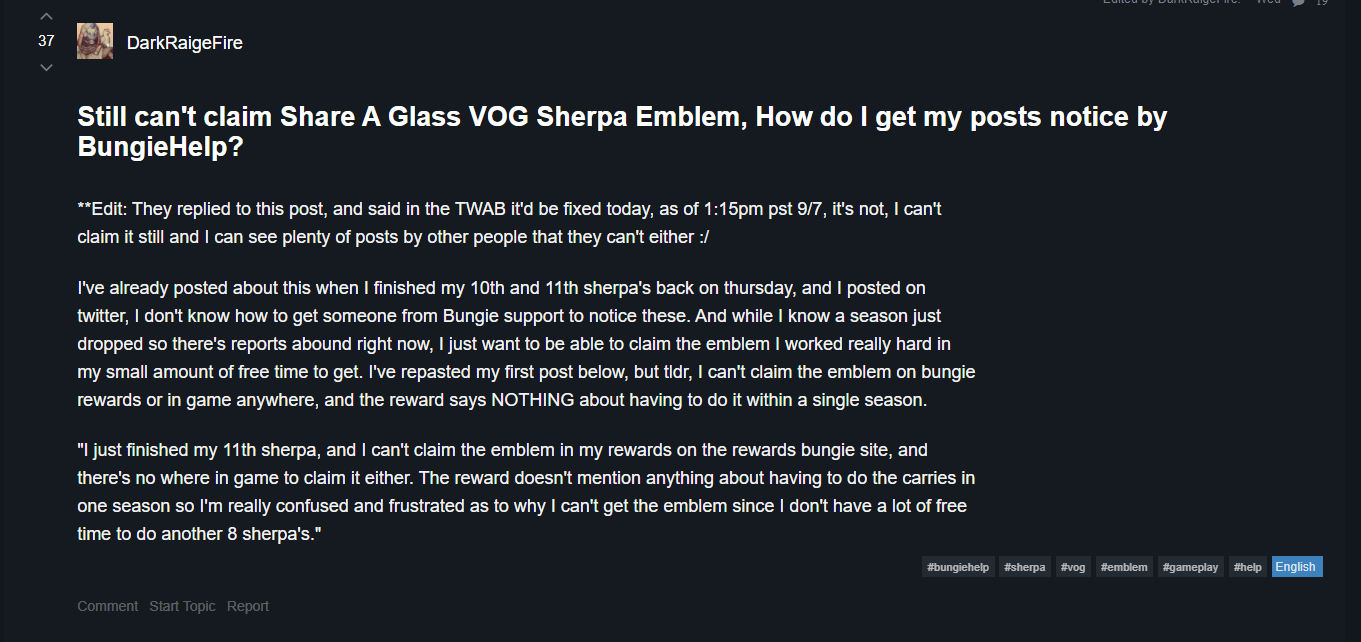Click the vote count of 37
The height and width of the screenshot is (642, 1361).
46,41
